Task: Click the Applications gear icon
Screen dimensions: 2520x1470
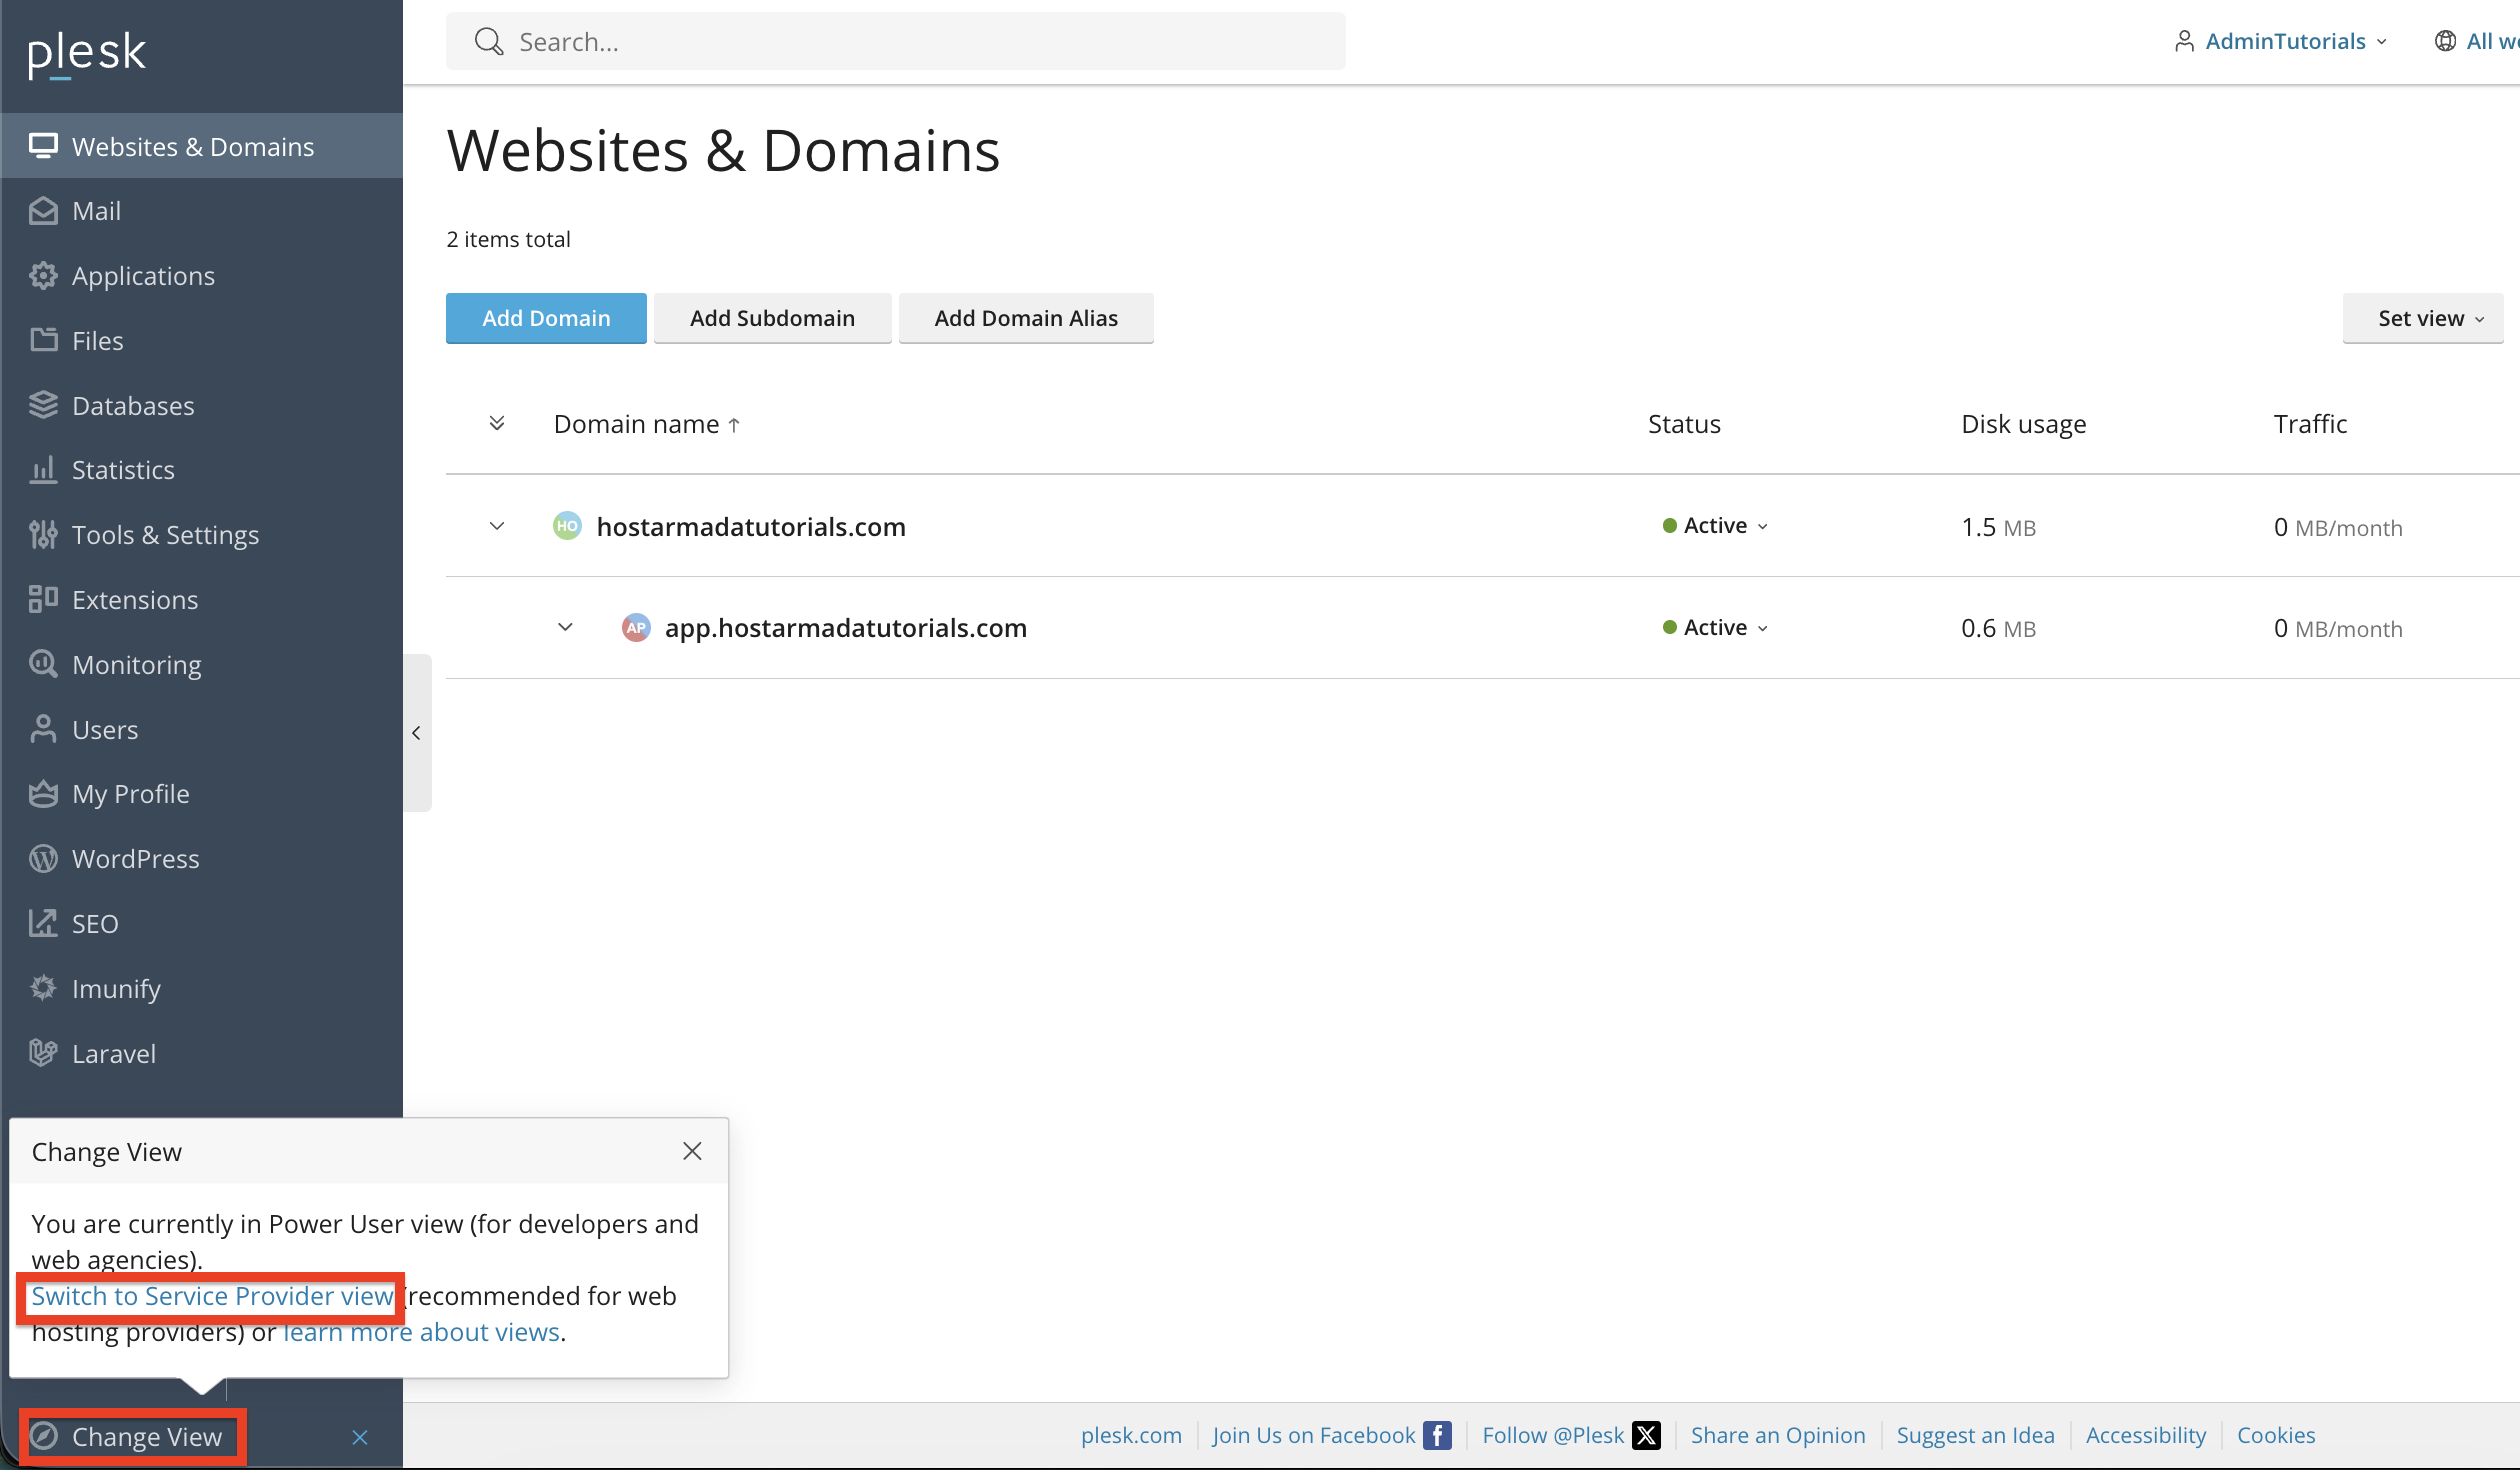Action: (43, 276)
